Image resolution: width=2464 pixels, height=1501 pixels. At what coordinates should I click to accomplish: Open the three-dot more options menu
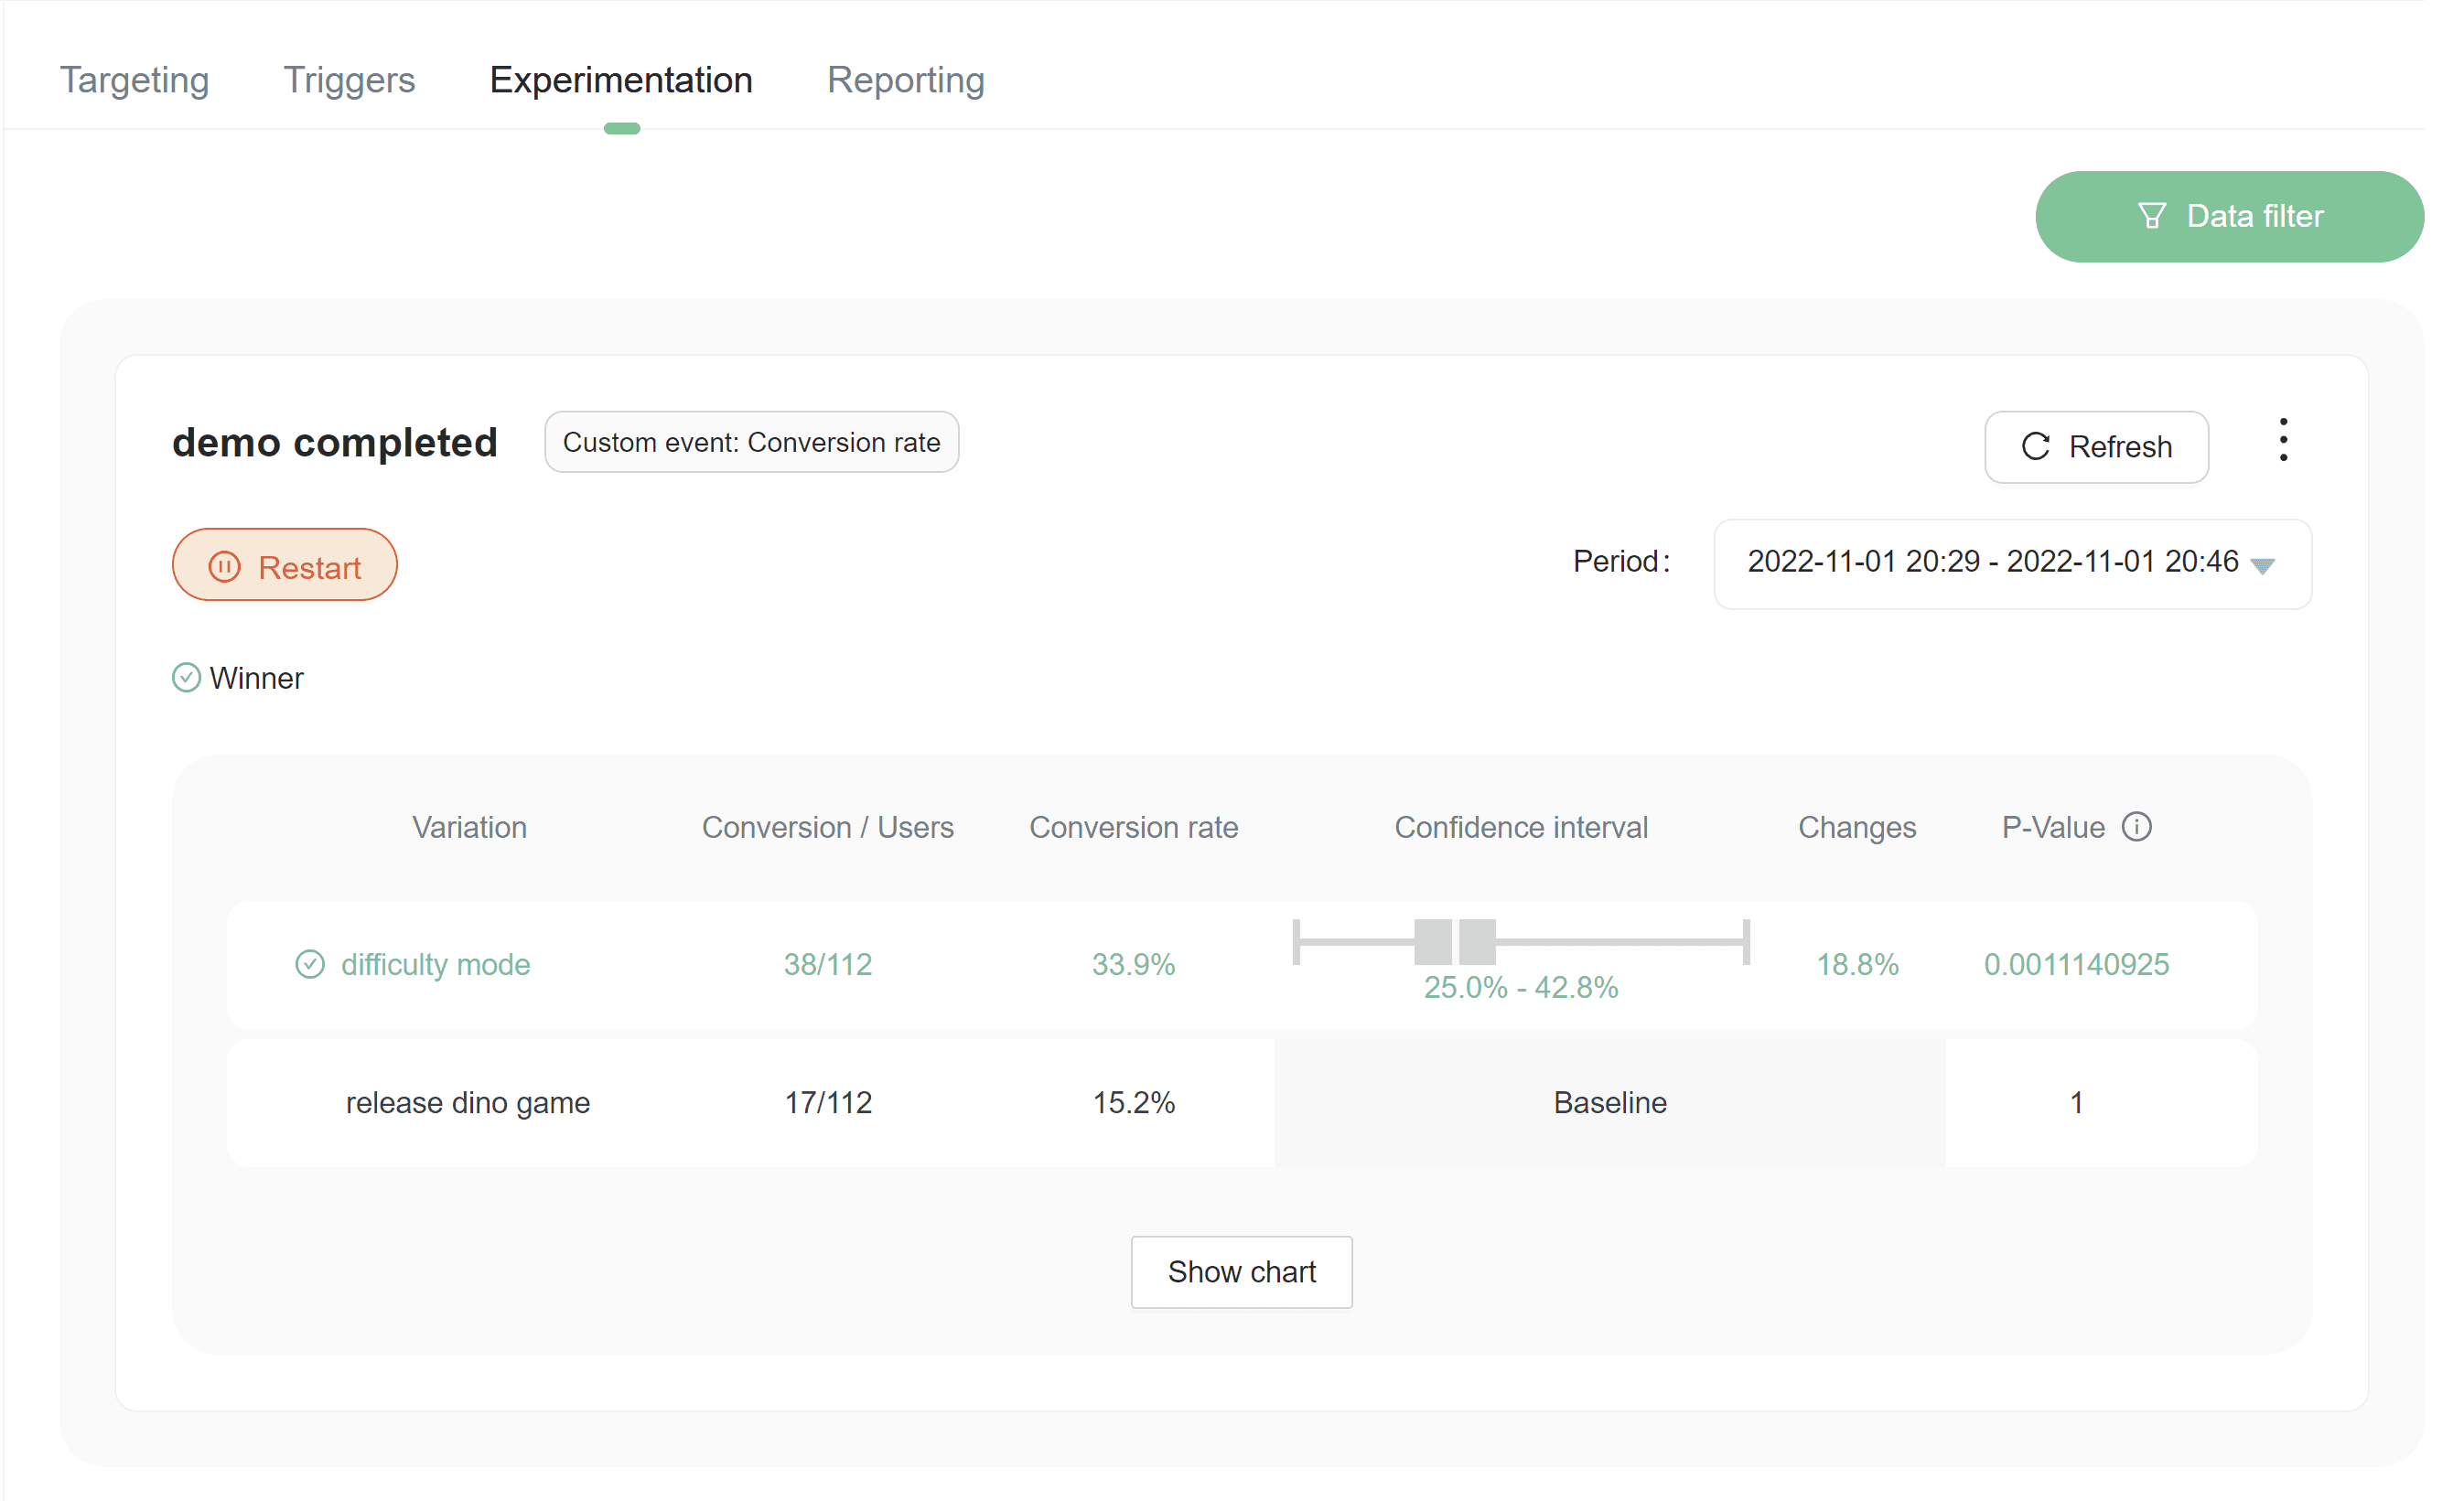tap(2282, 440)
